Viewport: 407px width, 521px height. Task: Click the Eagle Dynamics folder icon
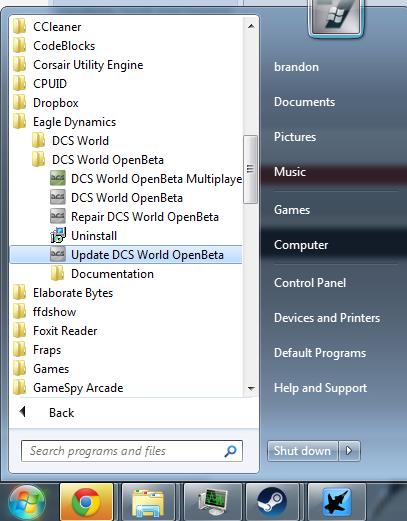(19, 122)
